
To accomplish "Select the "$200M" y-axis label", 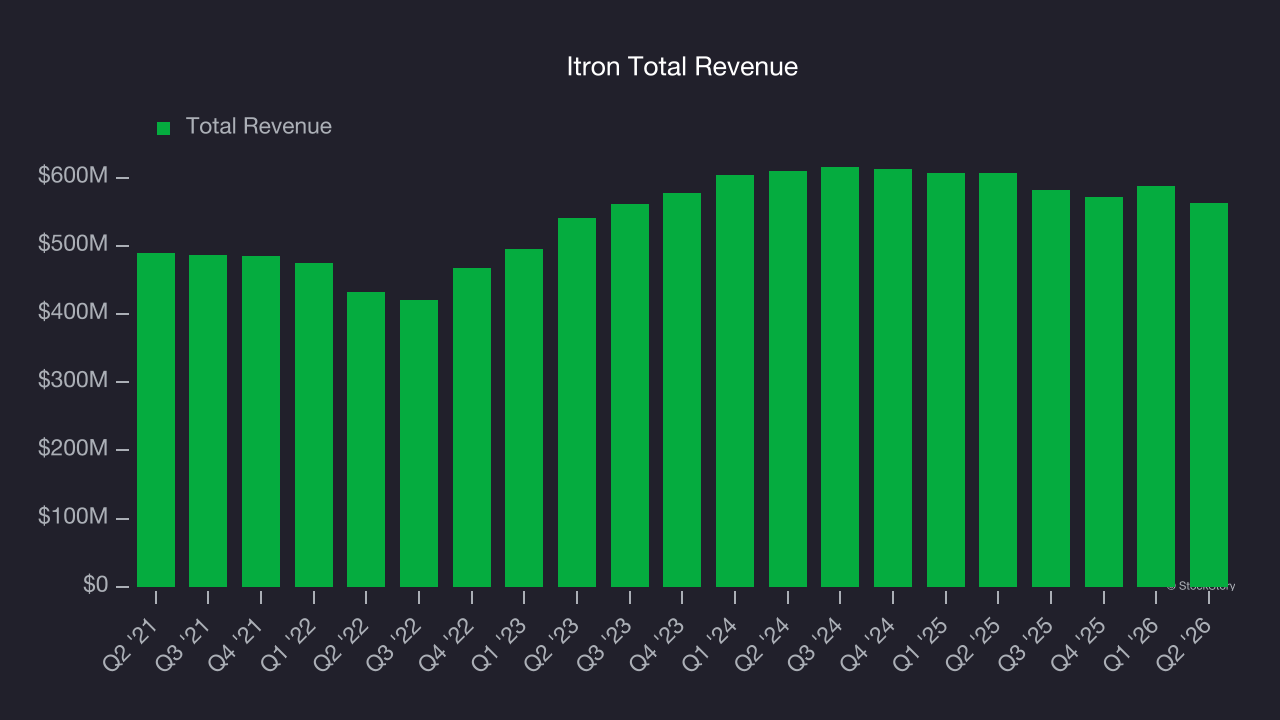I will pyautogui.click(x=72, y=449).
